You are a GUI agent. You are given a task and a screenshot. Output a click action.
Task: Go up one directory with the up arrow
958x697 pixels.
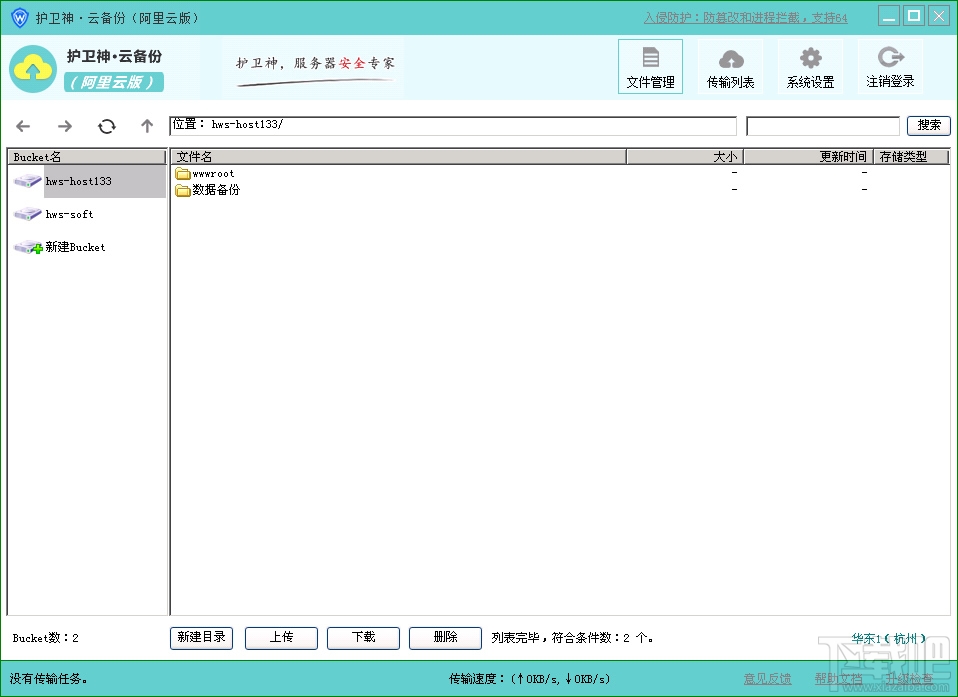[x=147, y=126]
